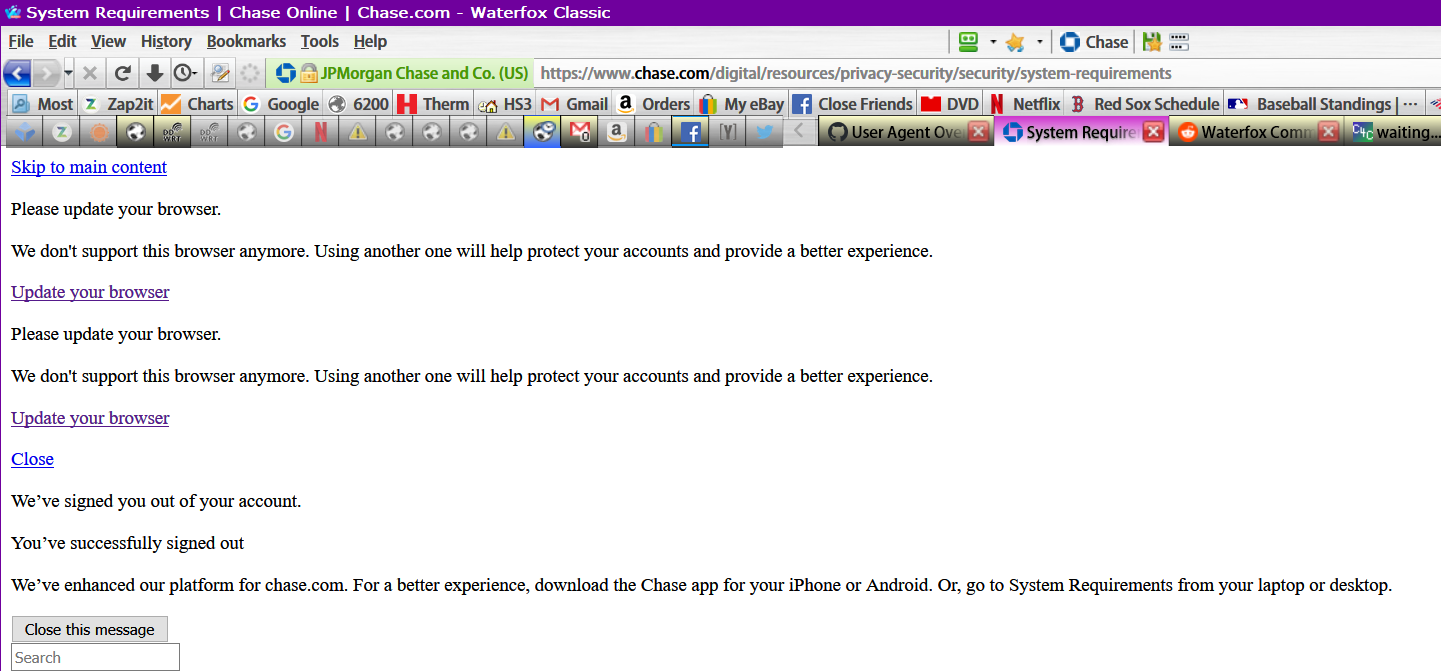The image size is (1441, 671).
Task: Click the Close this message button
Action: 90,629
